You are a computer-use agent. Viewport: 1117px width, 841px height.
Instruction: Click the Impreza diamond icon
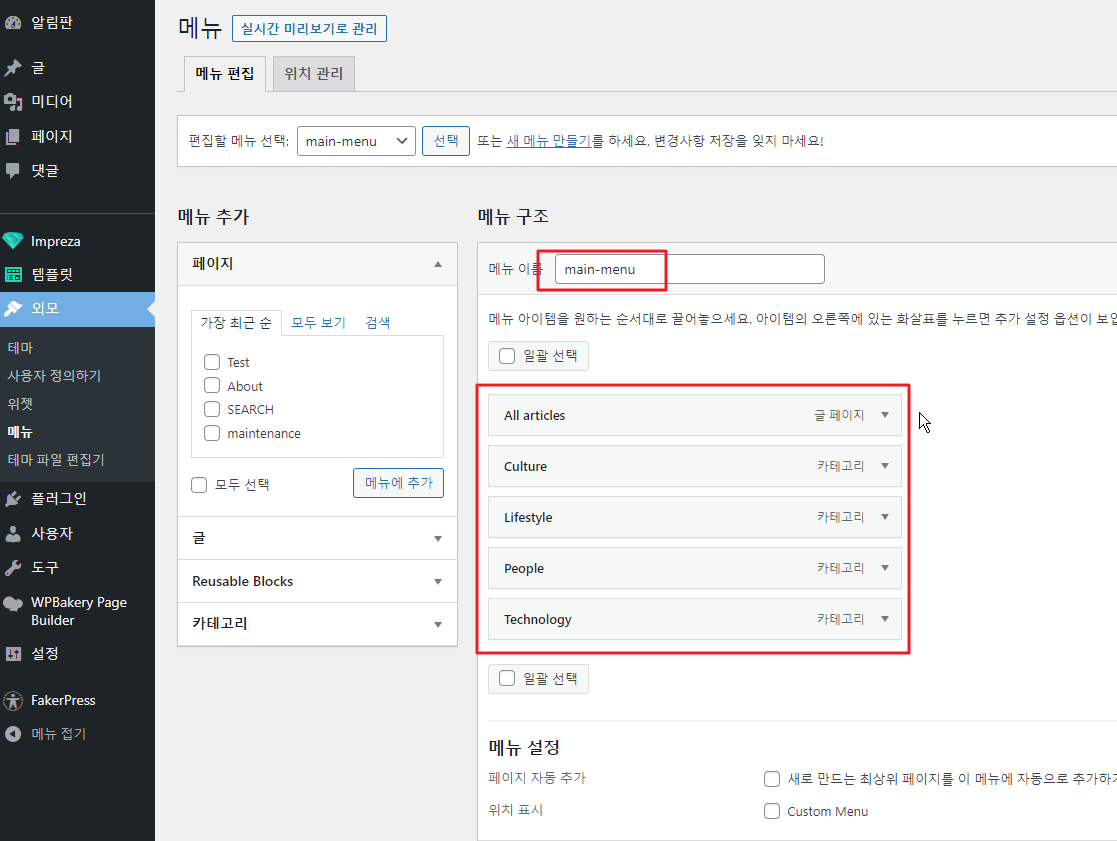(13, 241)
